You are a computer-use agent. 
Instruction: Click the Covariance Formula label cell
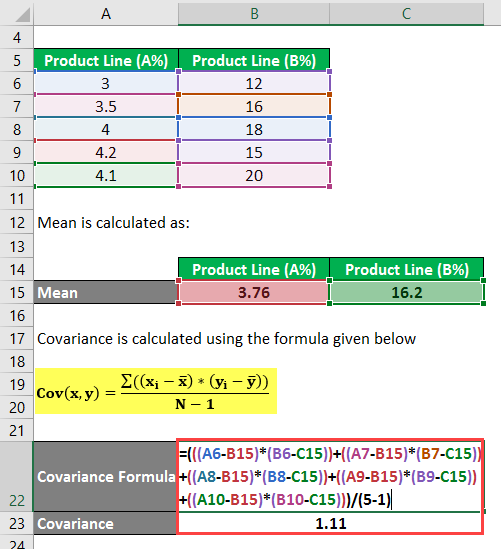105,477
